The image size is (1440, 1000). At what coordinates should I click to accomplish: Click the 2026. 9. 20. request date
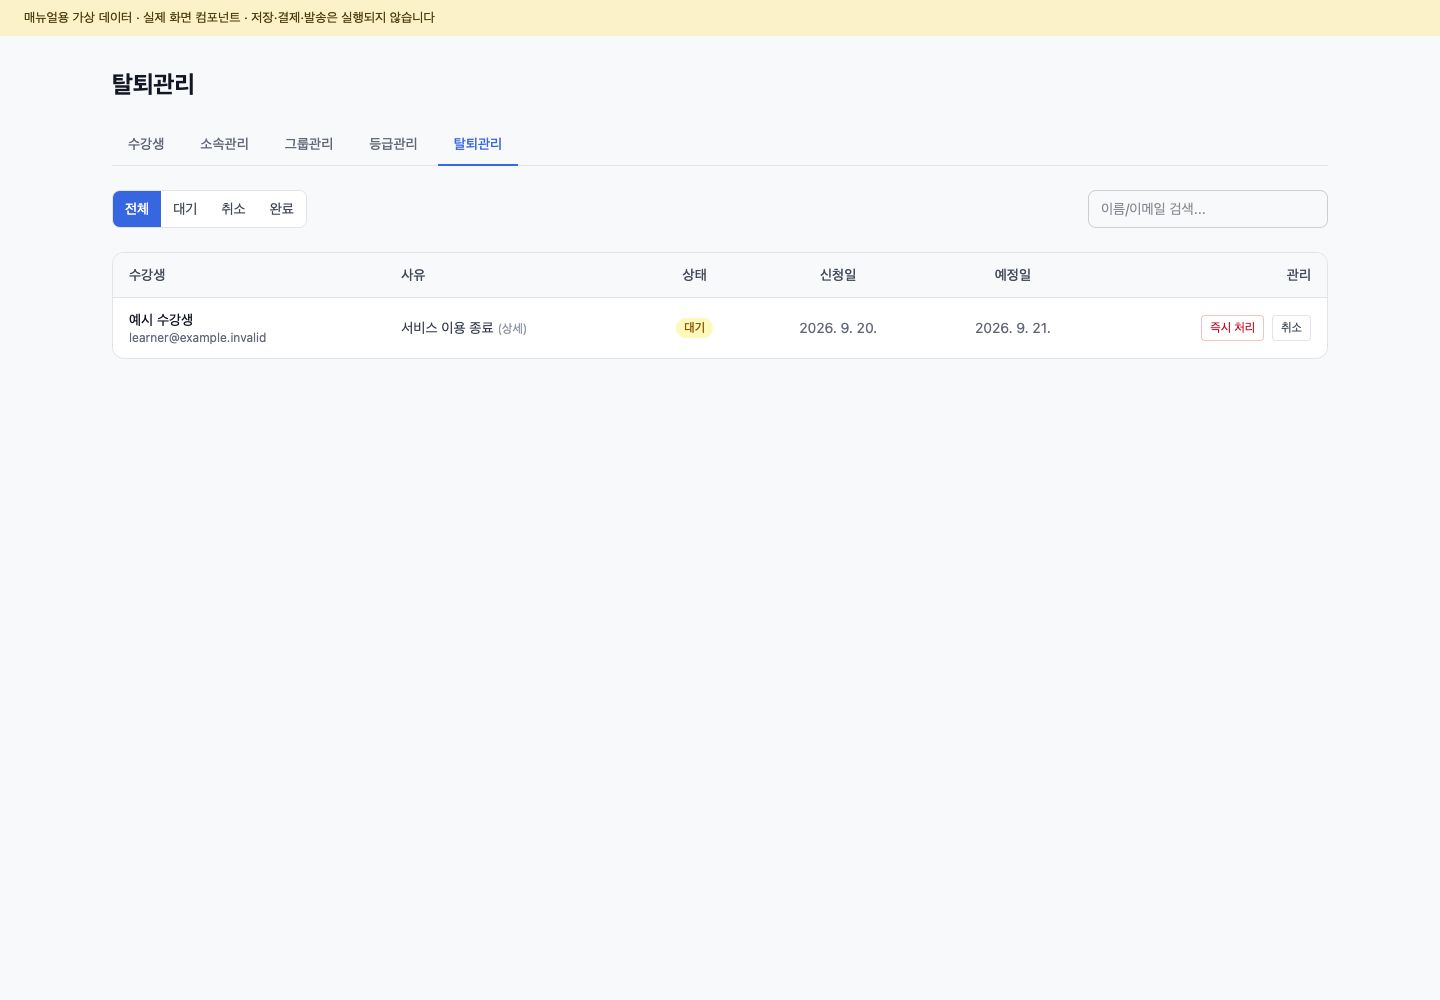click(x=838, y=328)
